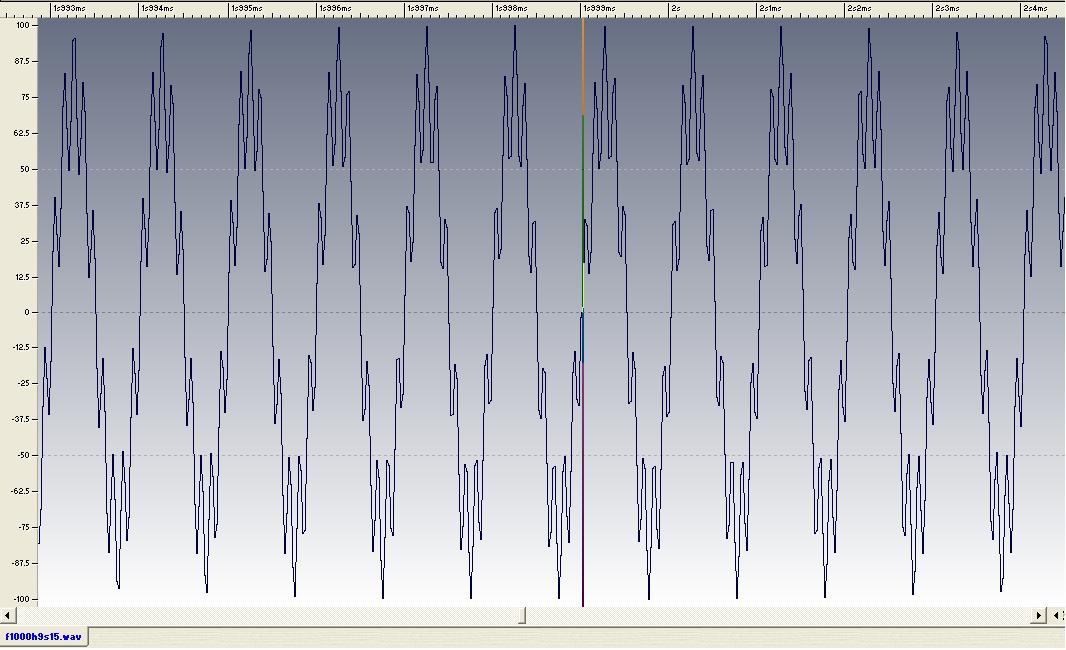Click the -25 amplitude scale label
1066x650 pixels.
pos(24,383)
